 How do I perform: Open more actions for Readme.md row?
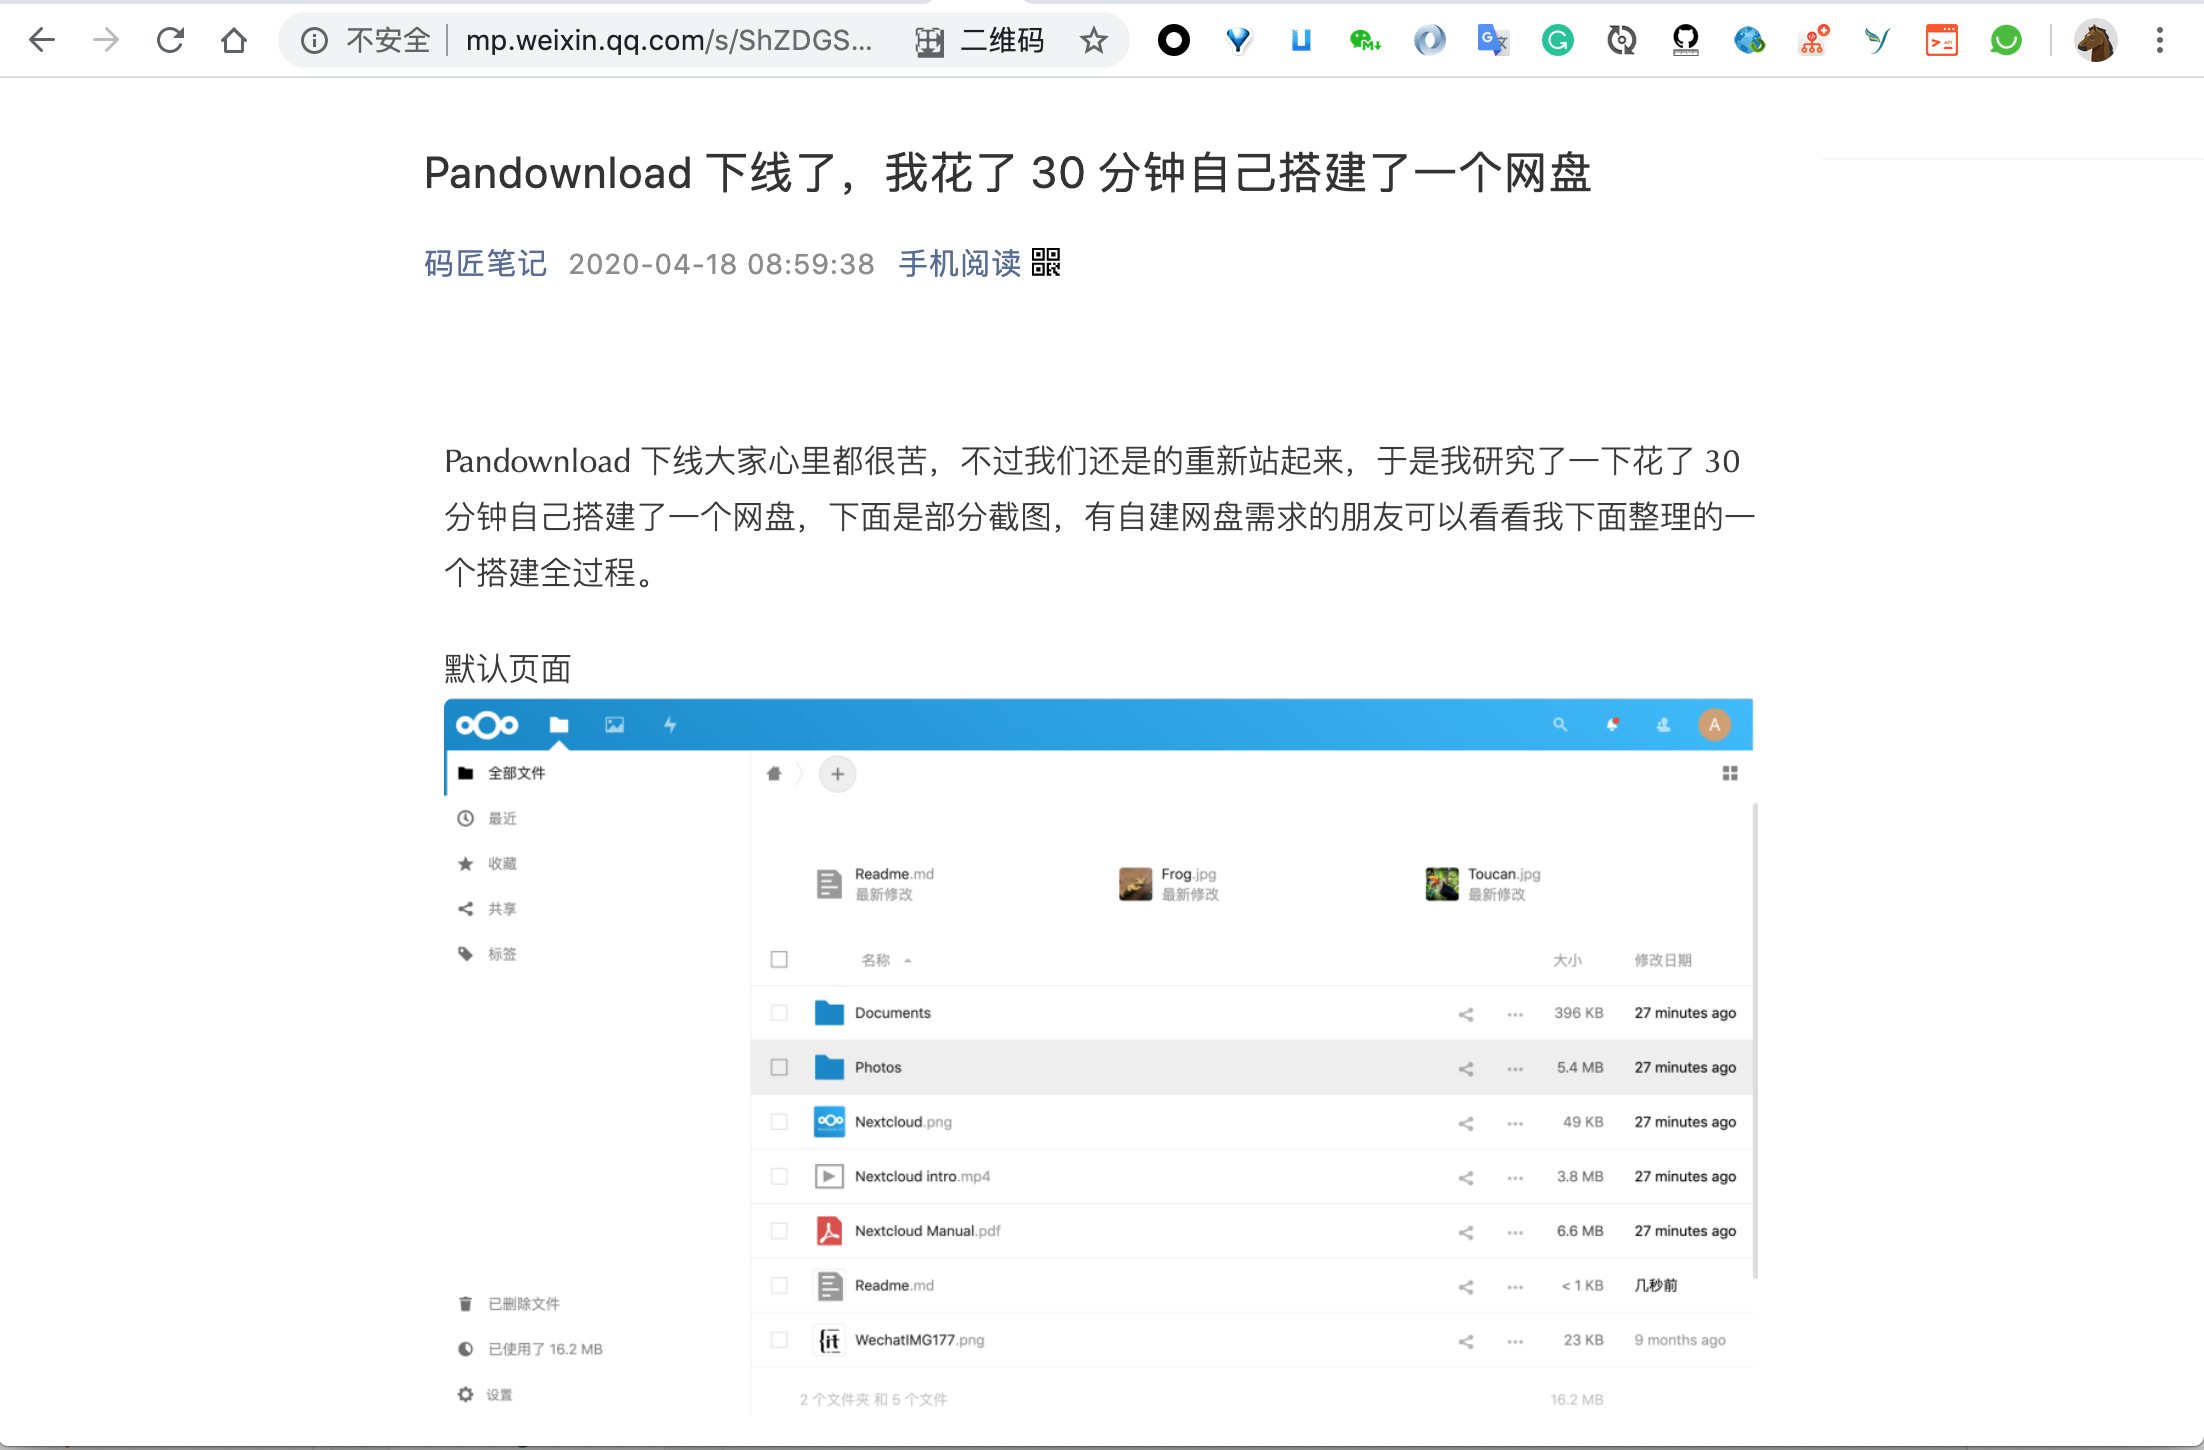point(1515,1287)
